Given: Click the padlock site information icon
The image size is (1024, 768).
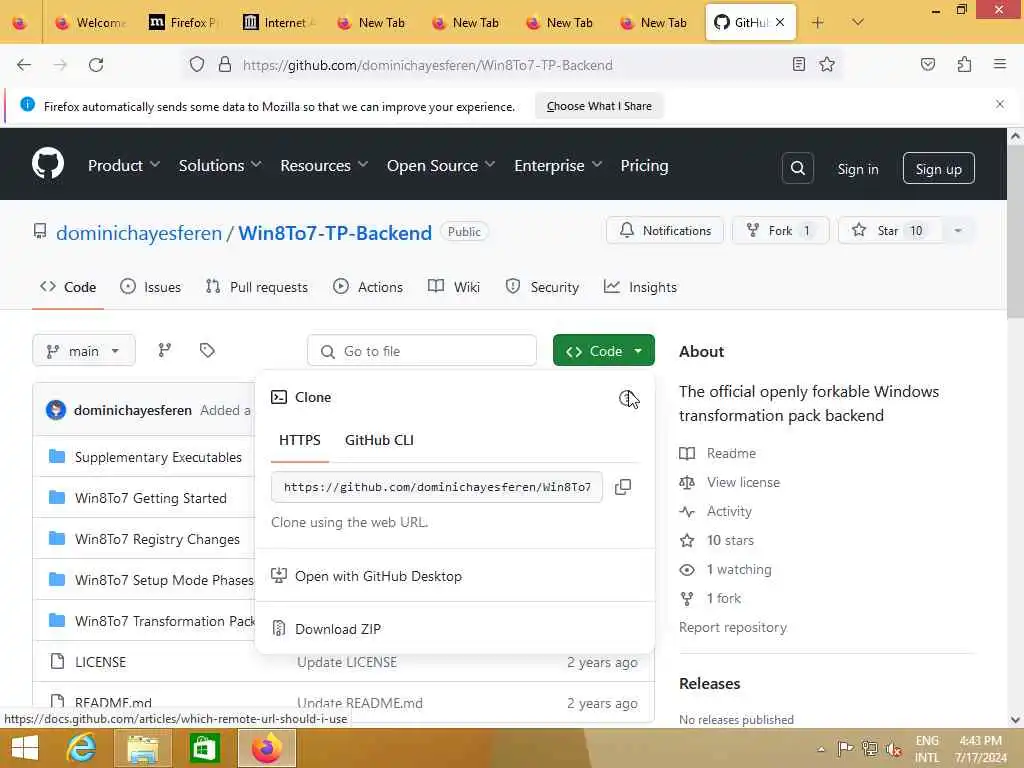Looking at the screenshot, I should tap(225, 65).
